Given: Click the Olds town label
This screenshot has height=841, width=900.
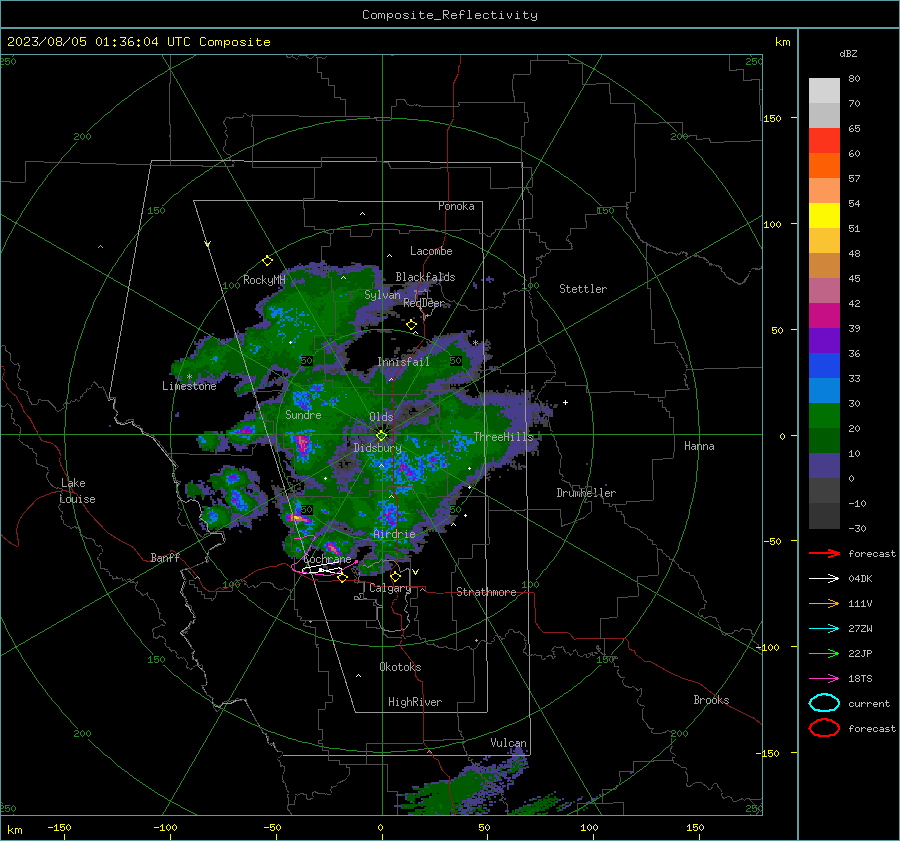Looking at the screenshot, I should [x=381, y=417].
